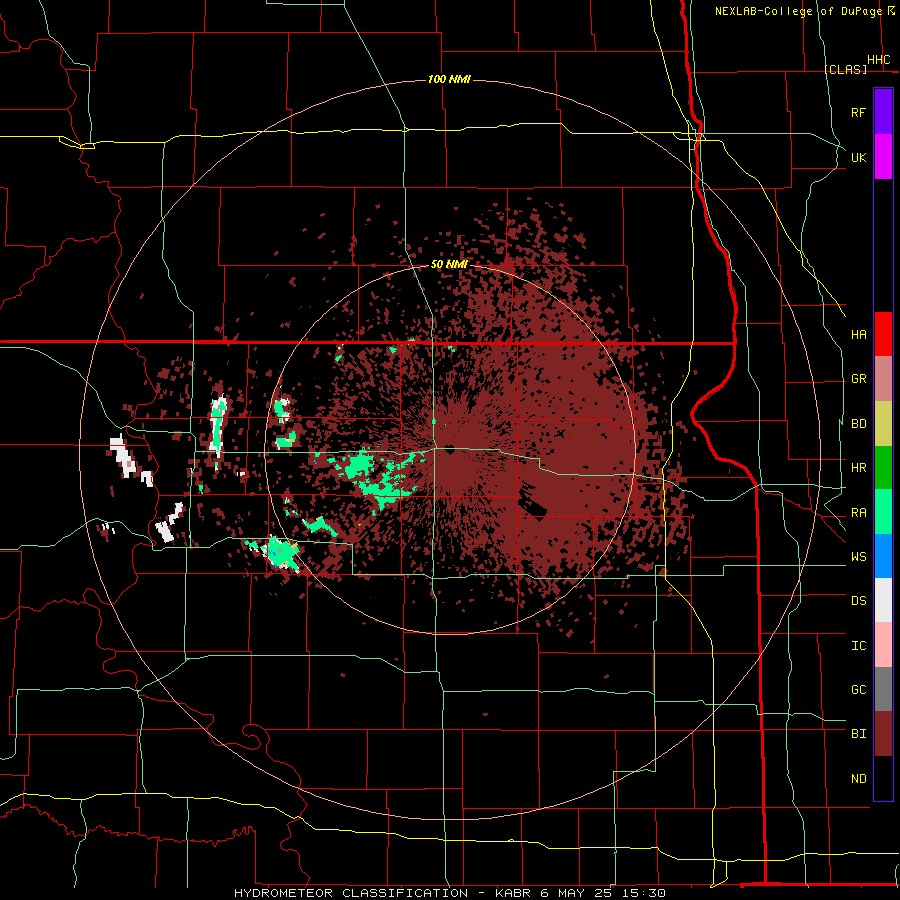This screenshot has width=900, height=900.
Task: Click the [CLAS] unit label
Action: point(846,69)
